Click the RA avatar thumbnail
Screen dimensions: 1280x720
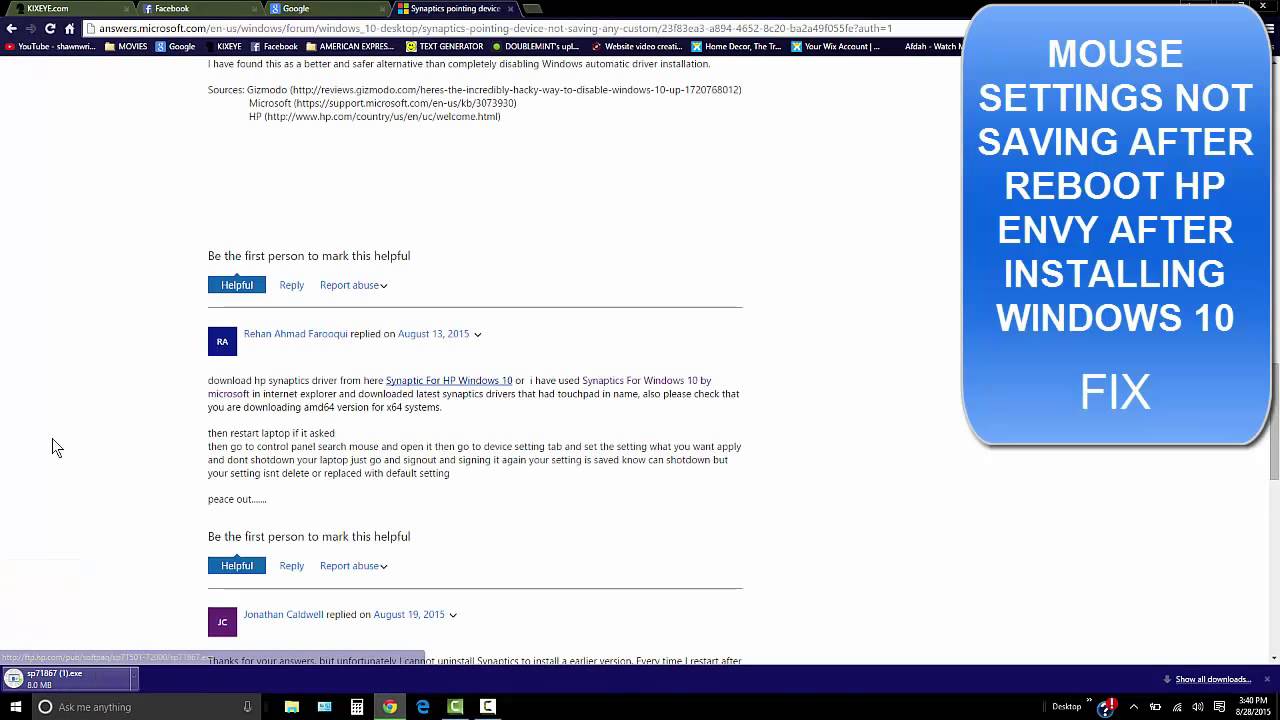(x=222, y=341)
